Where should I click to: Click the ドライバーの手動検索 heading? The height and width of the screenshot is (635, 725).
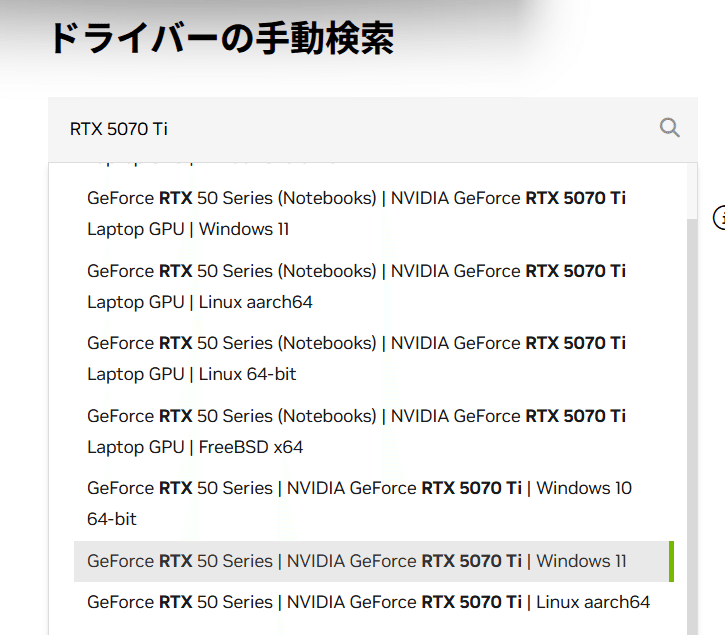click(222, 39)
